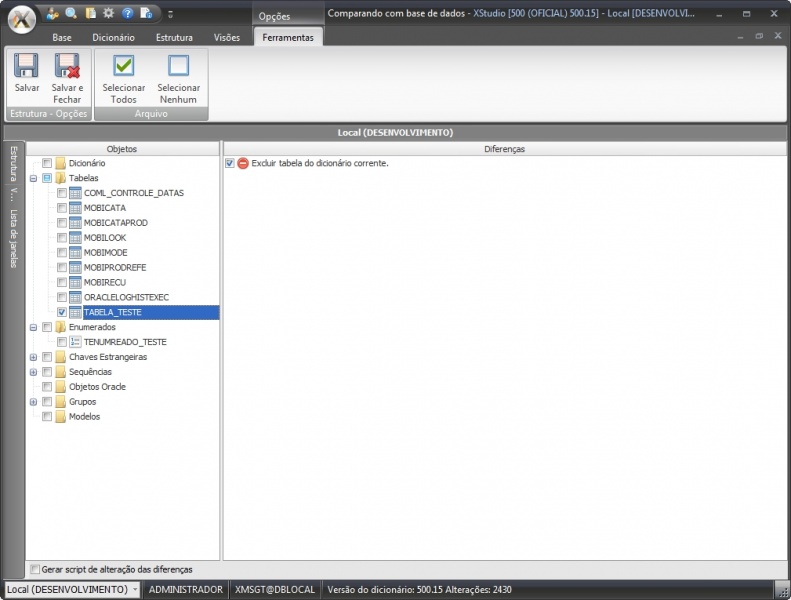Open the Visões ribbon tab

pyautogui.click(x=227, y=37)
